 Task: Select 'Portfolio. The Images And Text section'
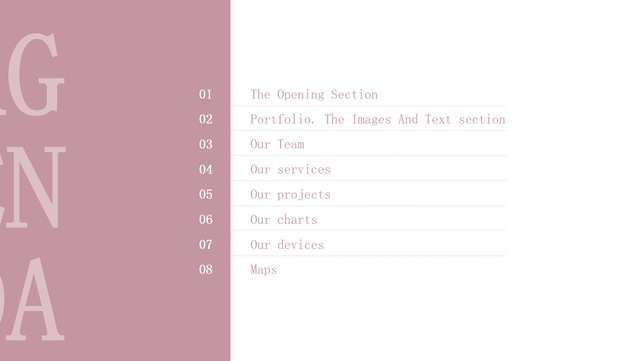pos(377,120)
